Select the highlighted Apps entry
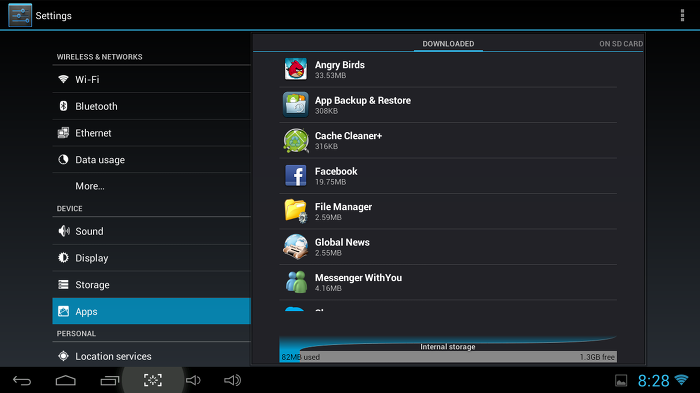The height and width of the screenshot is (393, 700). tap(151, 311)
